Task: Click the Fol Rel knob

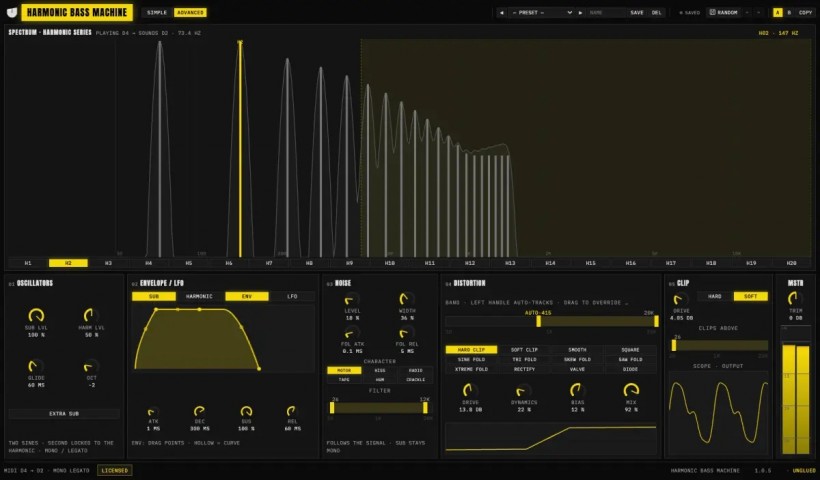Action: click(x=407, y=333)
